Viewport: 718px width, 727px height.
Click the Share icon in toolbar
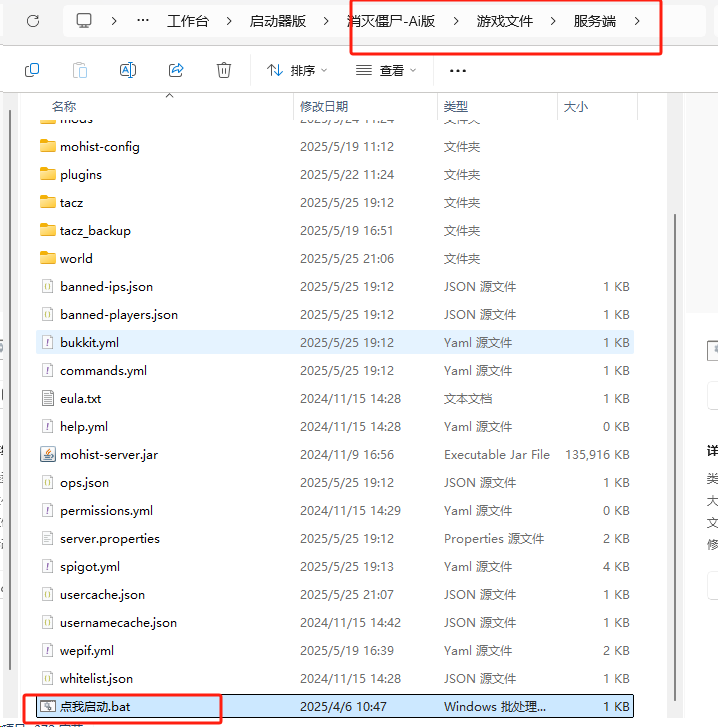tap(176, 70)
